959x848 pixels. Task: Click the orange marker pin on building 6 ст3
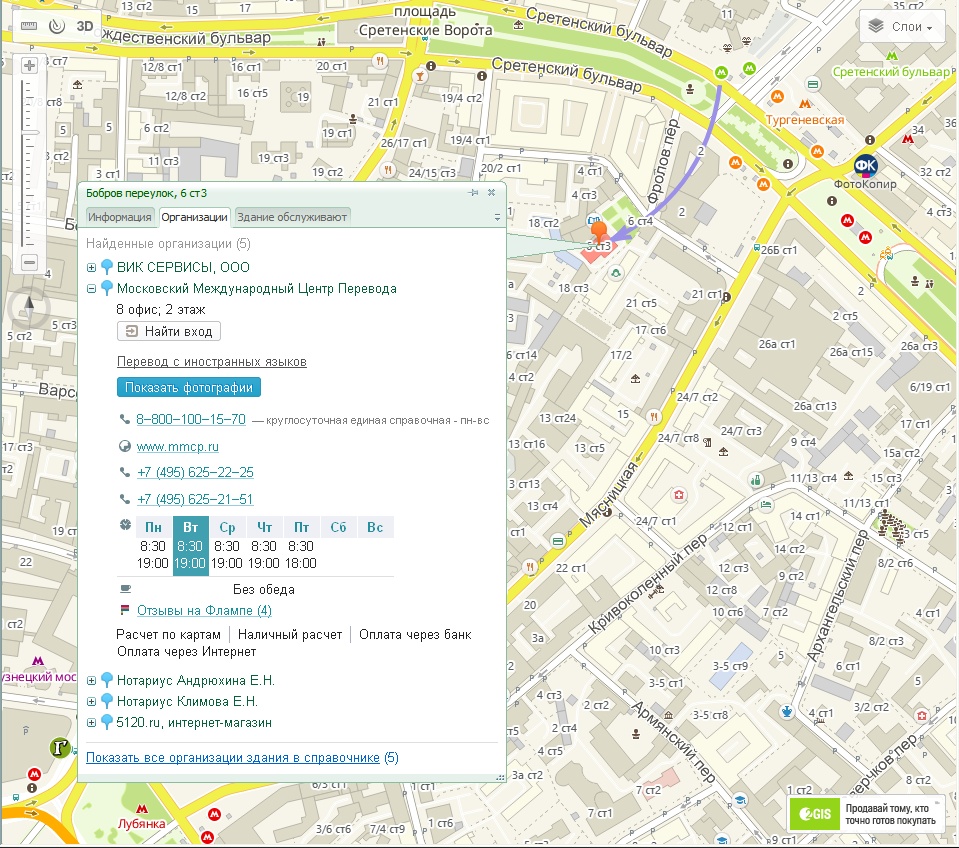(599, 232)
